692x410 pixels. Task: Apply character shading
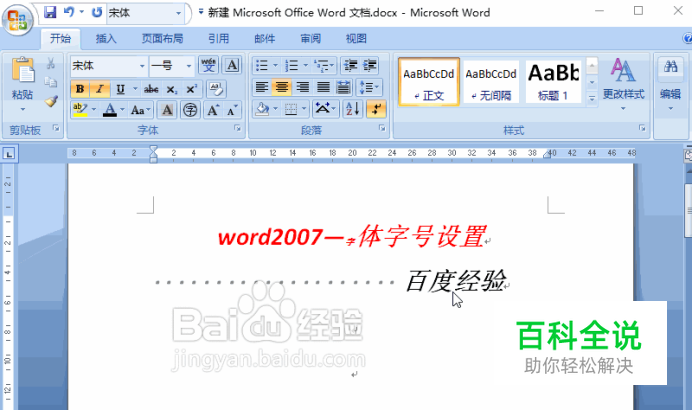[167, 110]
